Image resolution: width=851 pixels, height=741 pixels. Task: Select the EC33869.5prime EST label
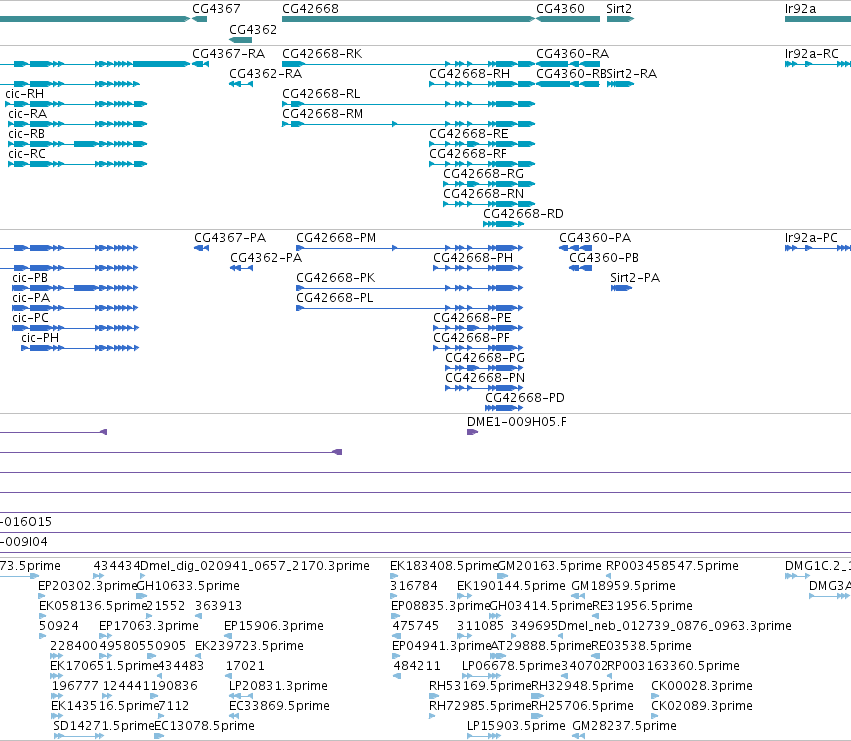click(x=279, y=706)
